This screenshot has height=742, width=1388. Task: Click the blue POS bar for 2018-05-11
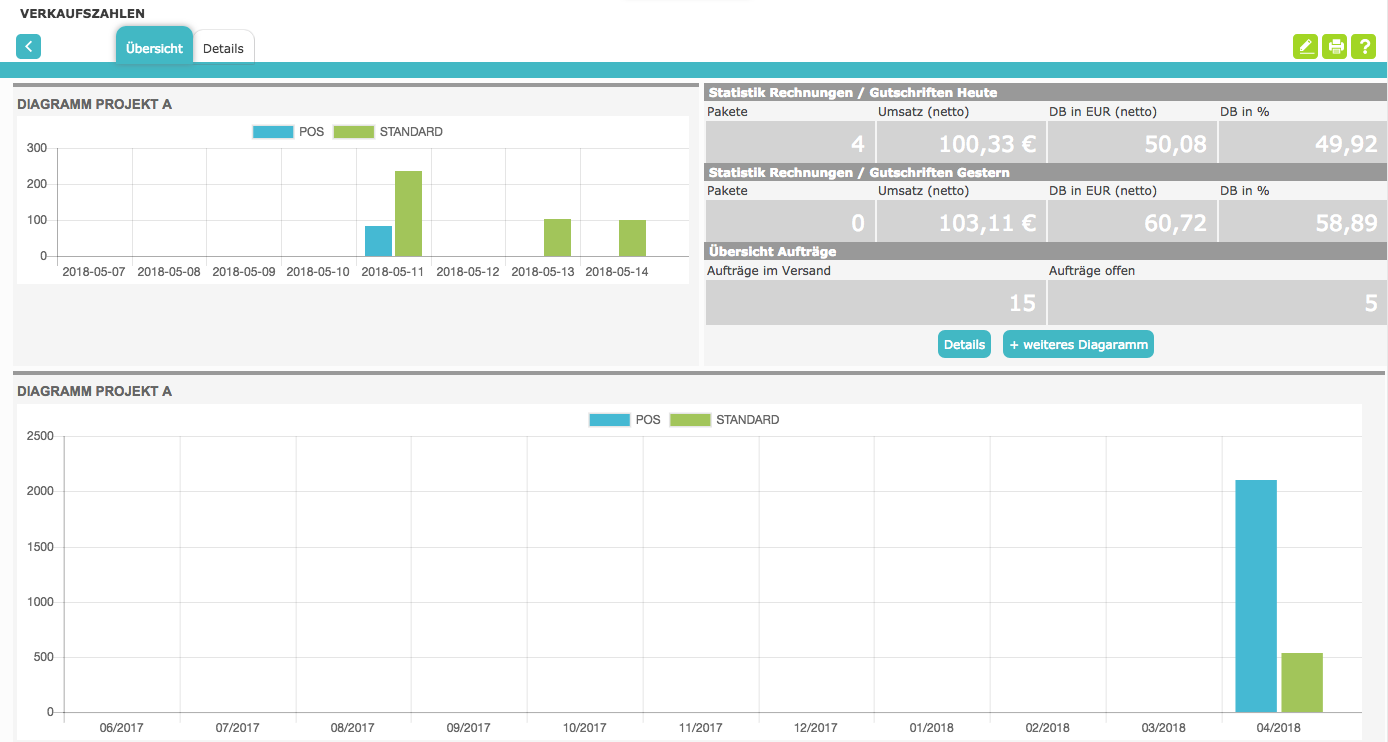[x=378, y=241]
